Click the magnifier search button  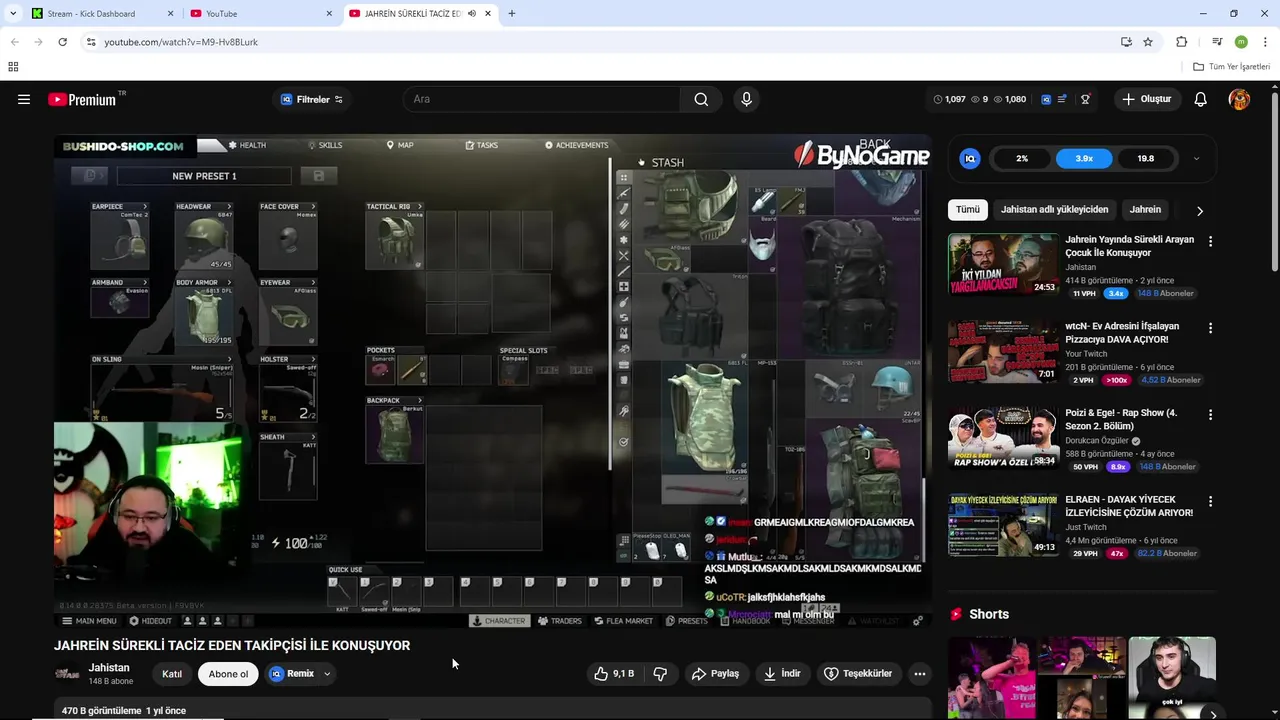click(701, 99)
